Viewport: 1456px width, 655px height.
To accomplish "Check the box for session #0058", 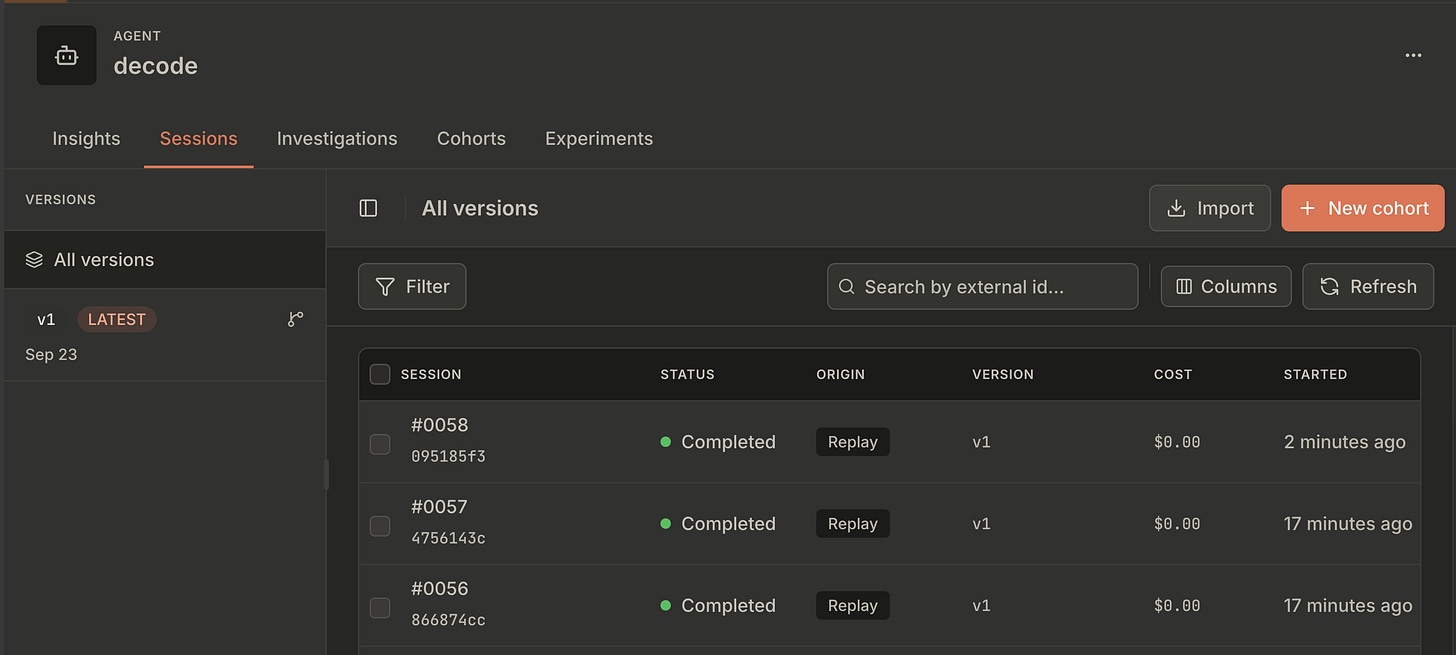I will (x=380, y=444).
